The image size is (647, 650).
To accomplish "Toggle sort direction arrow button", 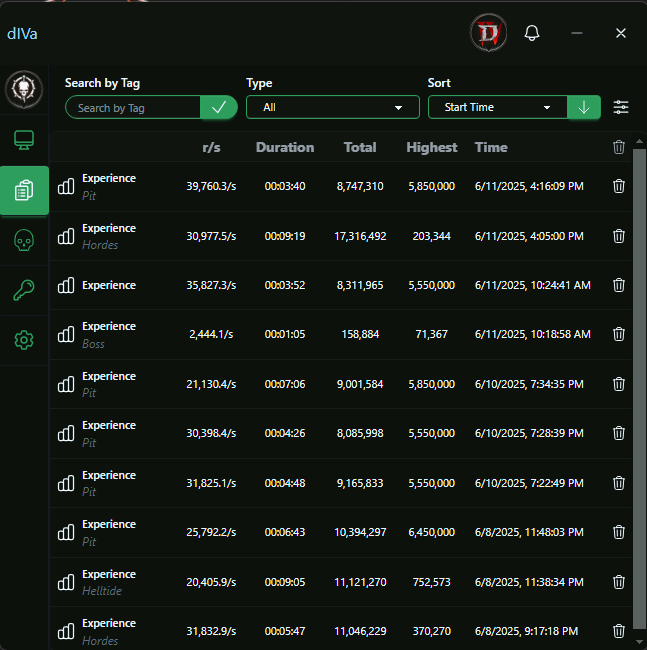I will click(584, 107).
